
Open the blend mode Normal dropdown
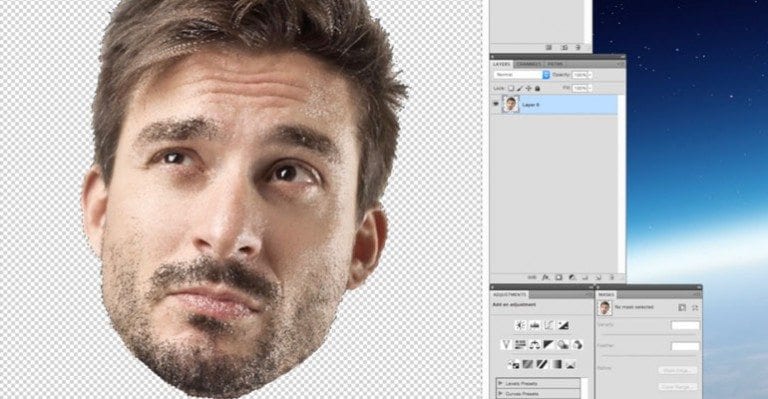coord(522,75)
